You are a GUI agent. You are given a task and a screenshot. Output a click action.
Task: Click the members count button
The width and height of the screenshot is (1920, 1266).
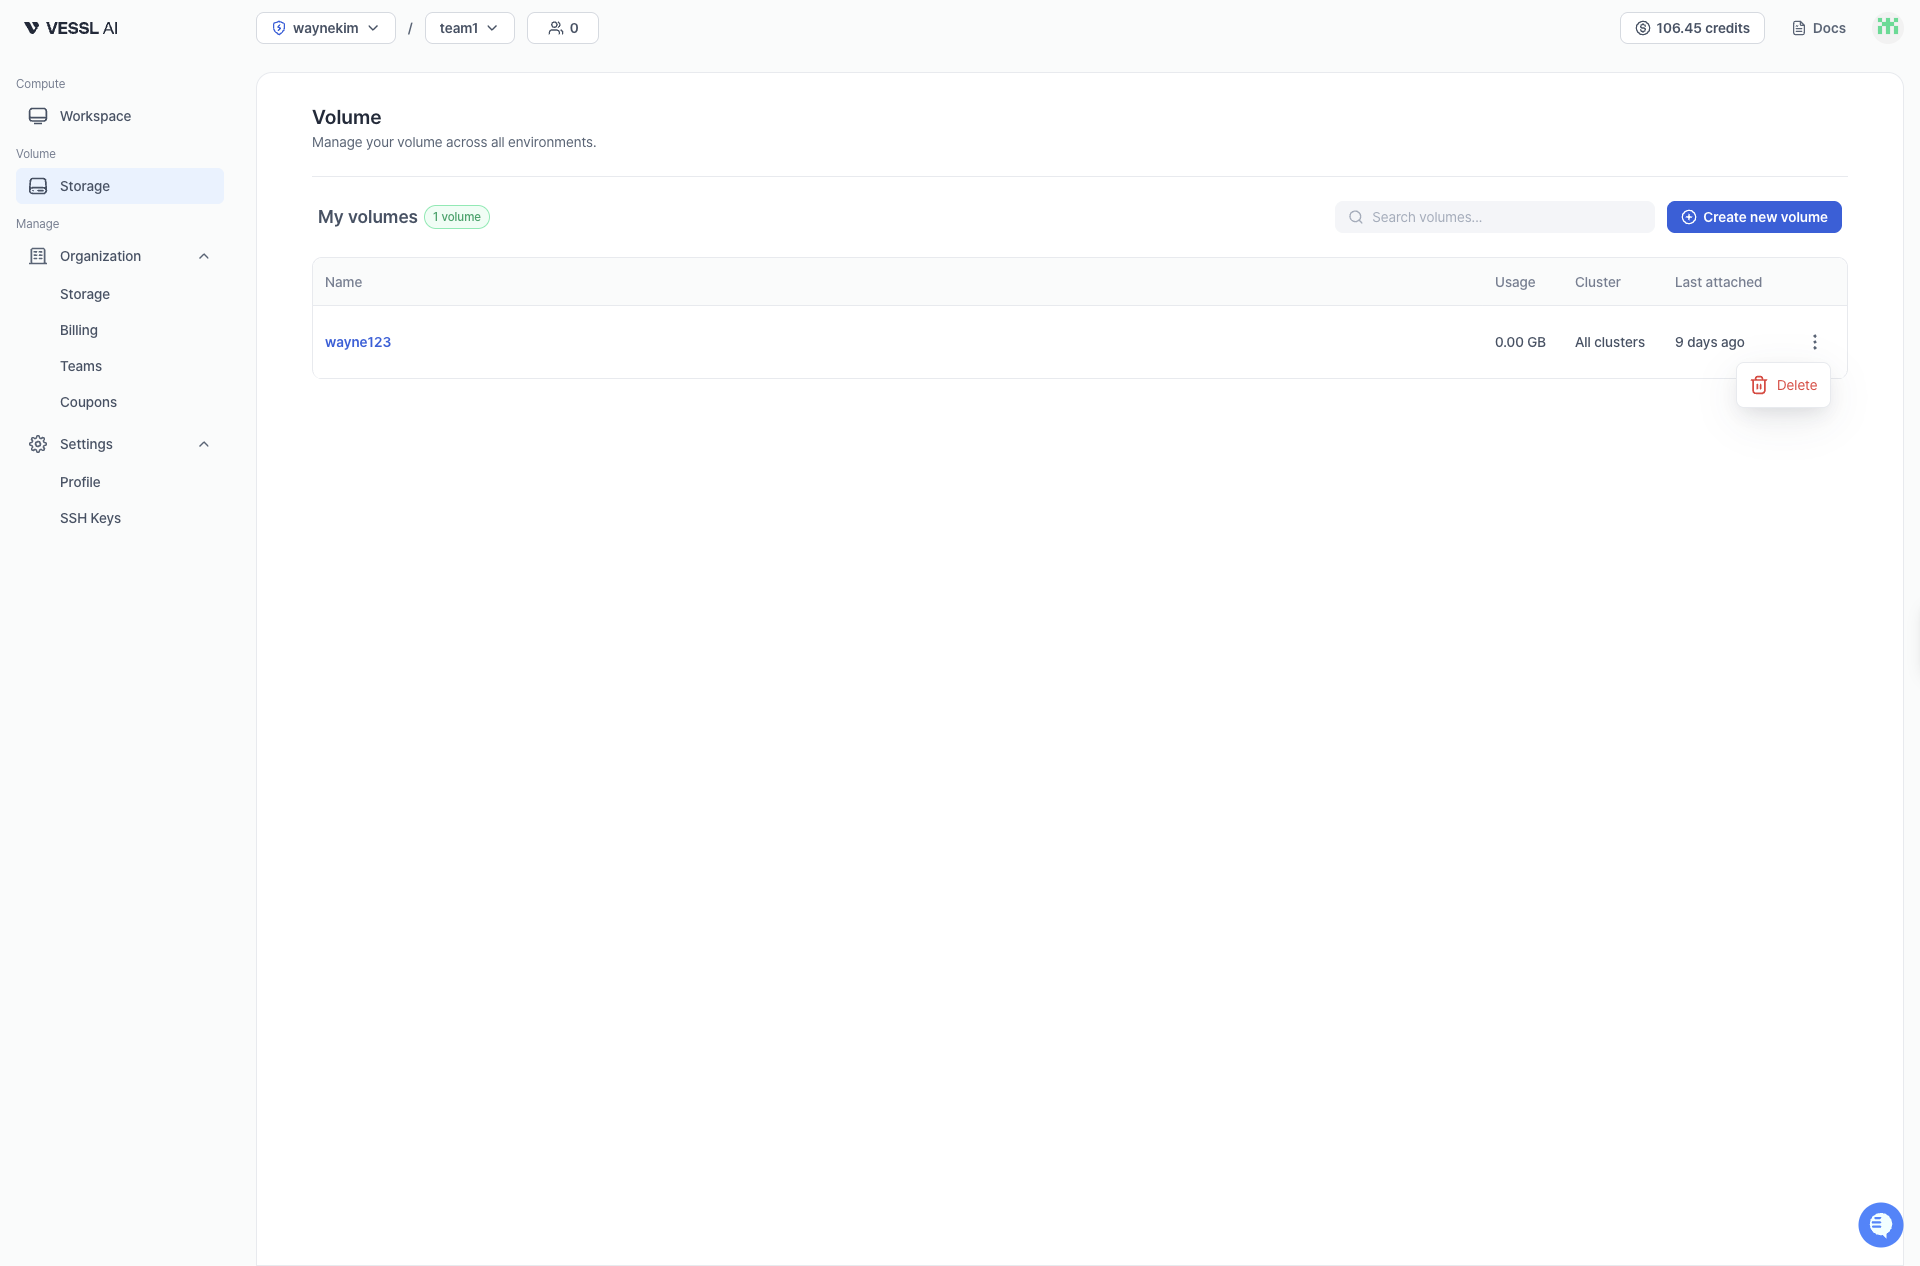pos(562,28)
